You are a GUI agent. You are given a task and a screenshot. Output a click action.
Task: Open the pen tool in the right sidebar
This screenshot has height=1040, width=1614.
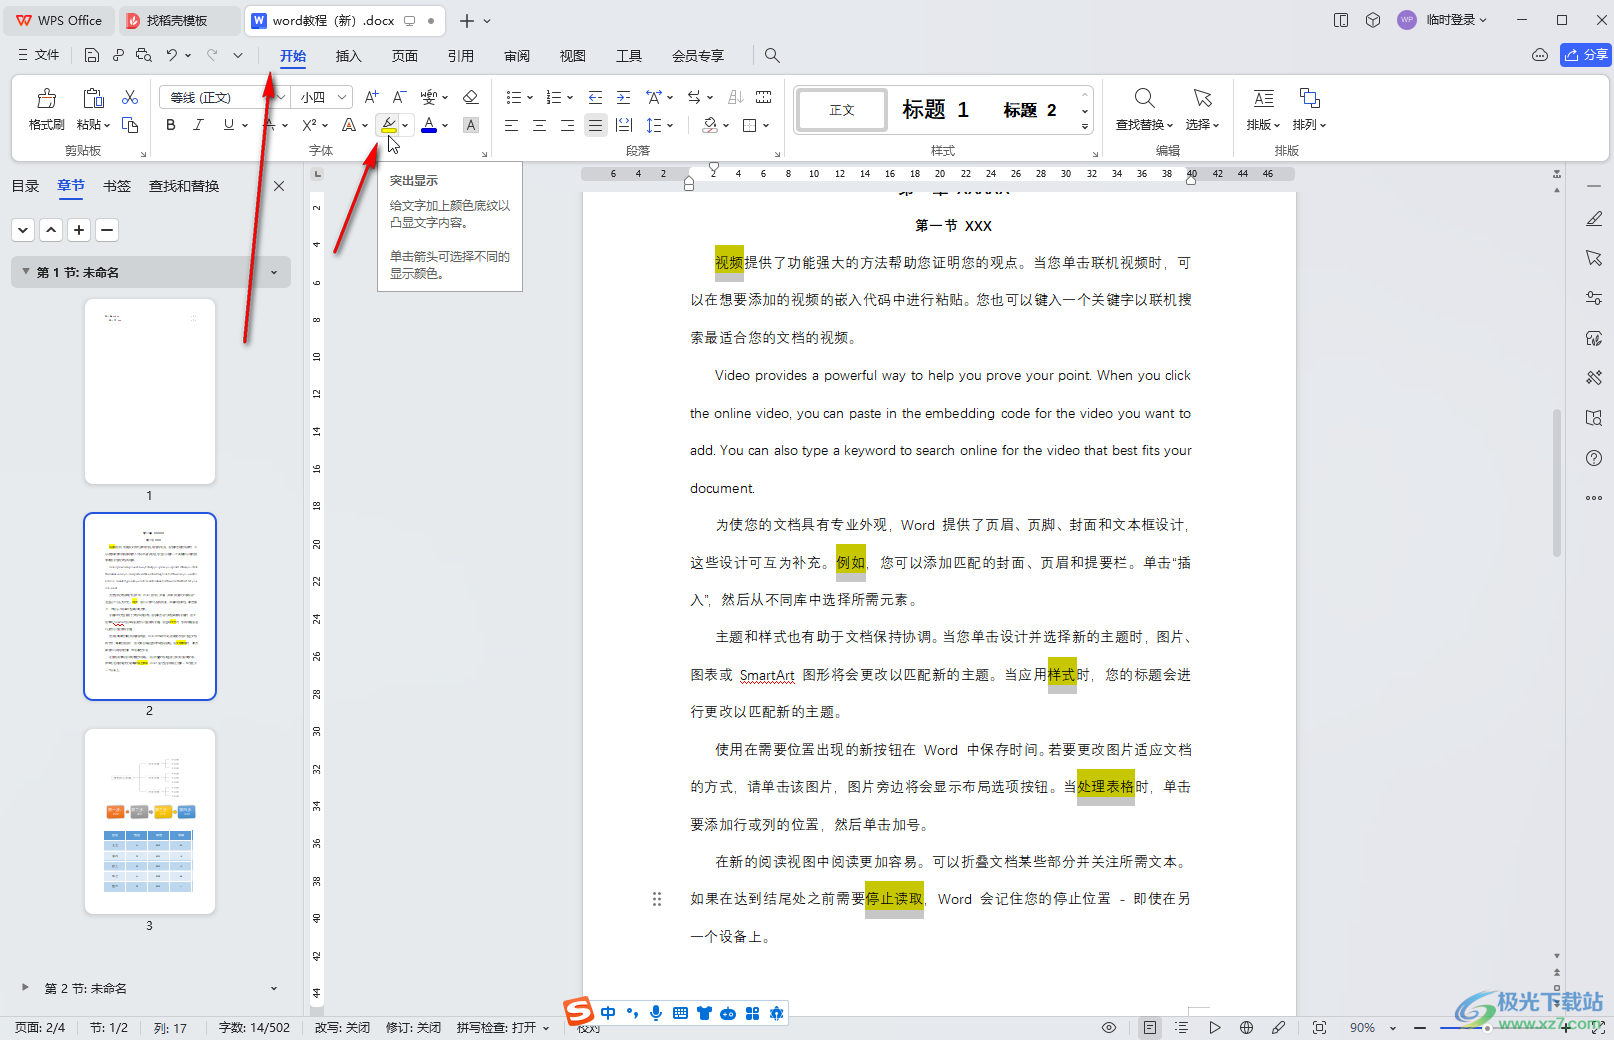pos(1594,218)
